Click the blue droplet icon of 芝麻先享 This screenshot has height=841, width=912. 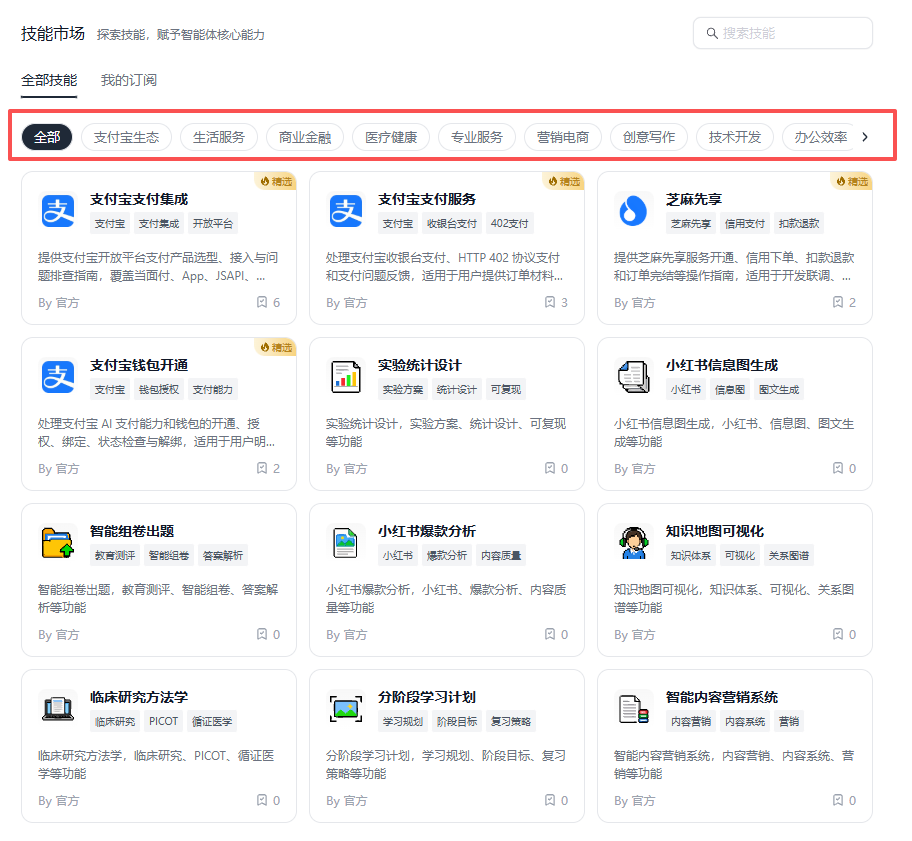634,210
